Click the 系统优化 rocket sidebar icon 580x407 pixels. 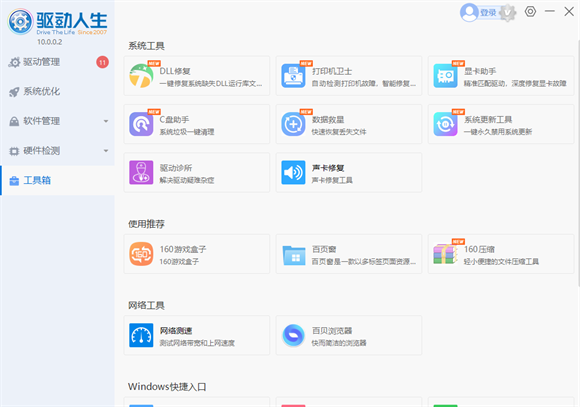(14, 92)
